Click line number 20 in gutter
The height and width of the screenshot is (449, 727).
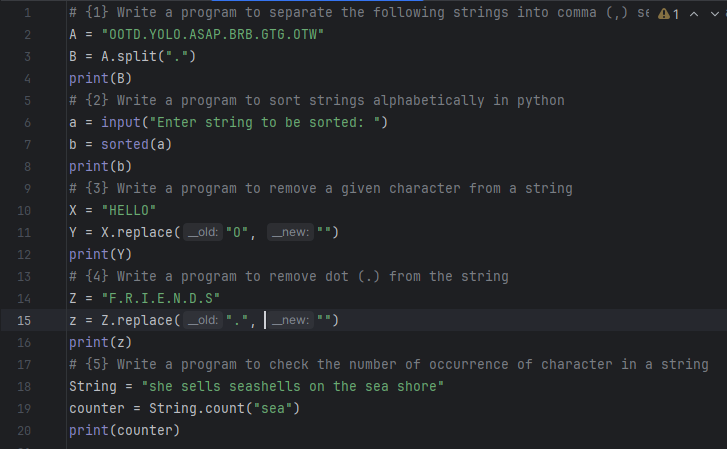[24, 430]
